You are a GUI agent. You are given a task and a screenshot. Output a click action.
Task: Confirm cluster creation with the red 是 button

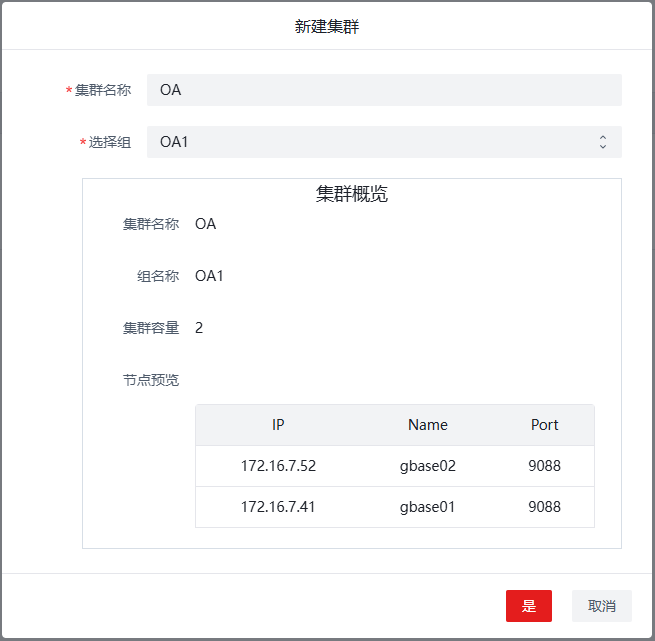coord(529,606)
